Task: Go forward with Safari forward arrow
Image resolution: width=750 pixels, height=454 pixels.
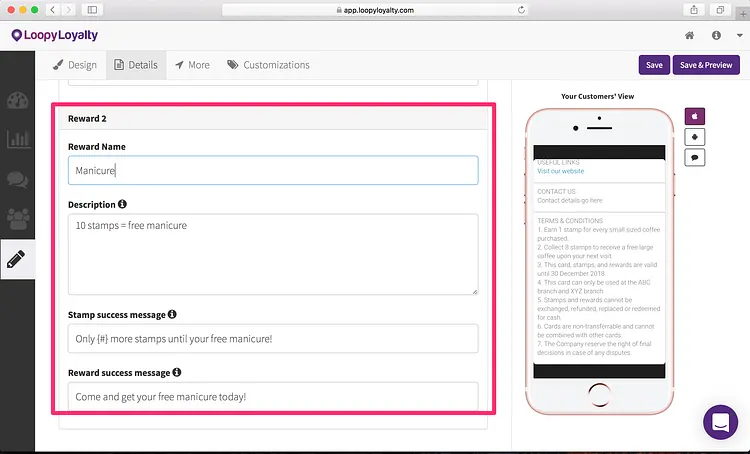Action: coord(68,10)
